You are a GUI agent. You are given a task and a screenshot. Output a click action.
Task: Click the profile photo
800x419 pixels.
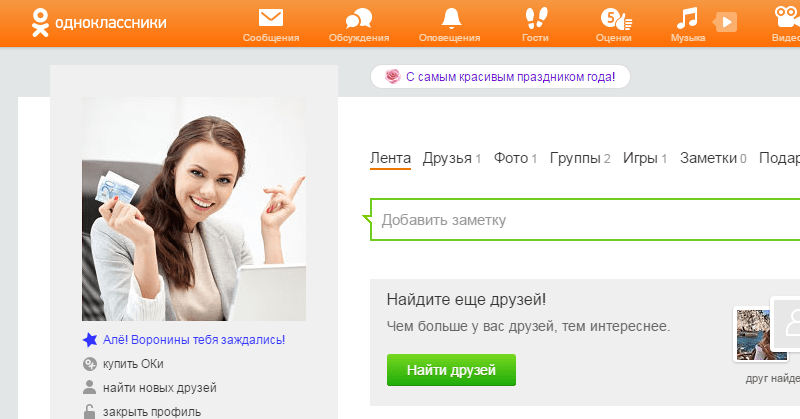(194, 208)
